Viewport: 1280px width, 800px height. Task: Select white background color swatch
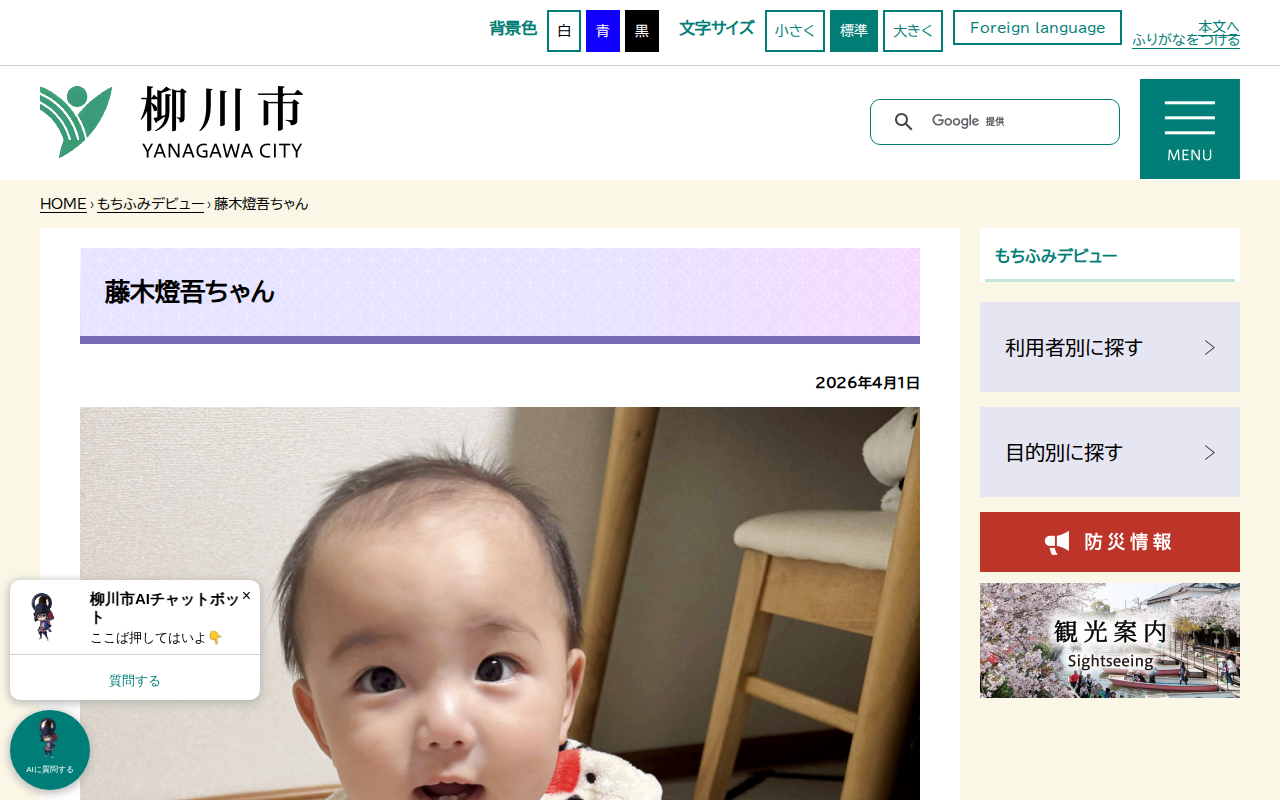pyautogui.click(x=564, y=31)
